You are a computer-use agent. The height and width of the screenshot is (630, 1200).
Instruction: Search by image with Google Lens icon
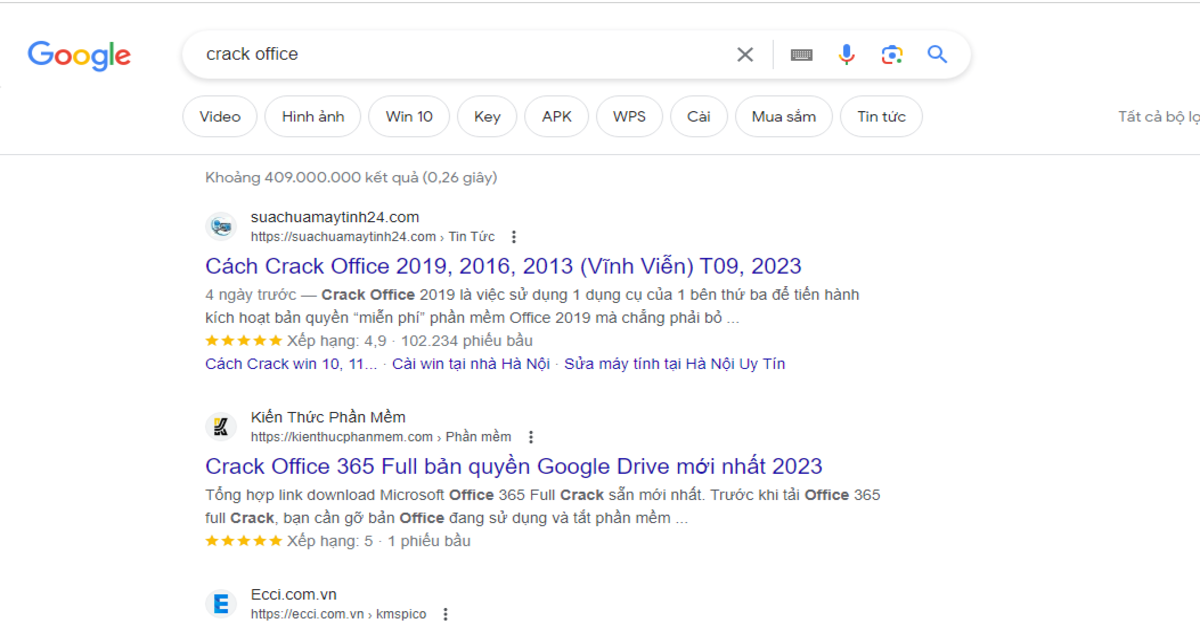[x=892, y=55]
